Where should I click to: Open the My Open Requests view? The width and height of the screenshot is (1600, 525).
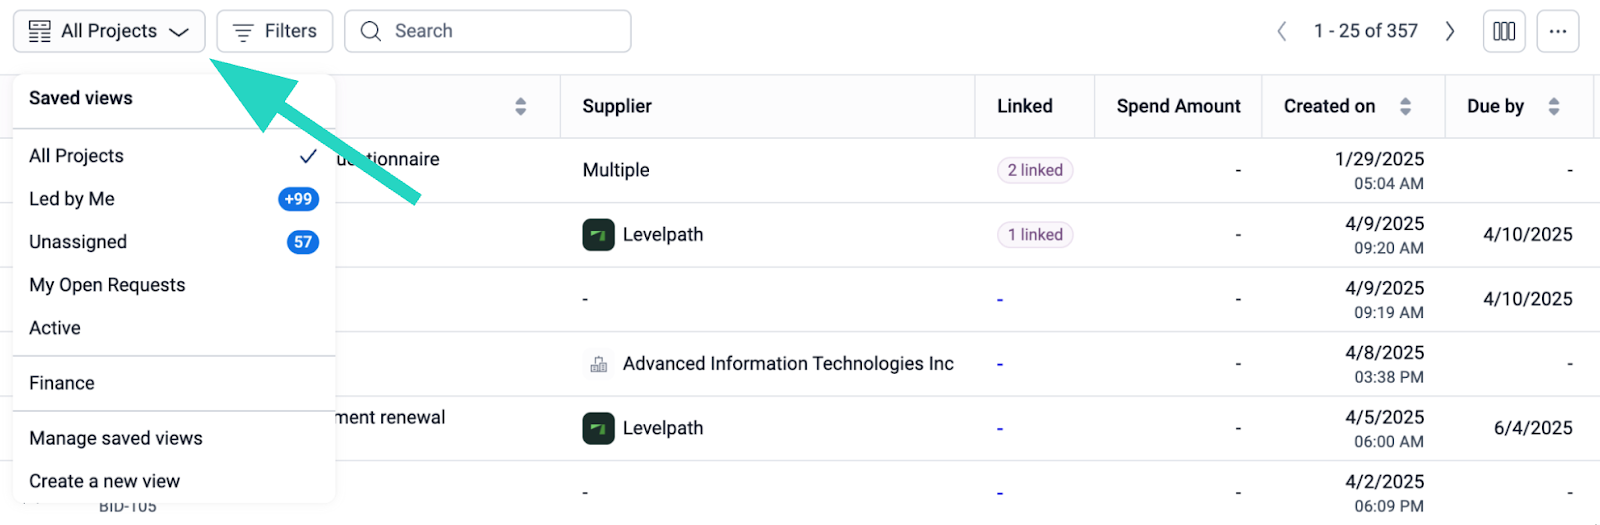107,285
